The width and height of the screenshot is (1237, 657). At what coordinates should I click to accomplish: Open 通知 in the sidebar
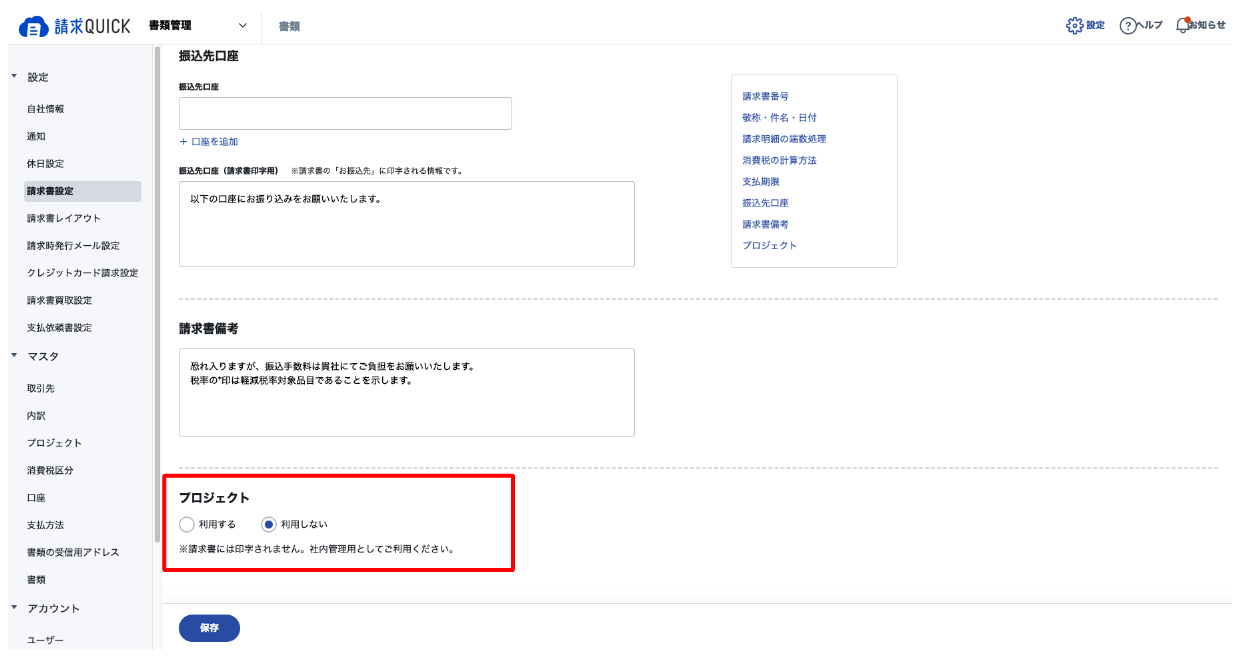click(x=36, y=136)
